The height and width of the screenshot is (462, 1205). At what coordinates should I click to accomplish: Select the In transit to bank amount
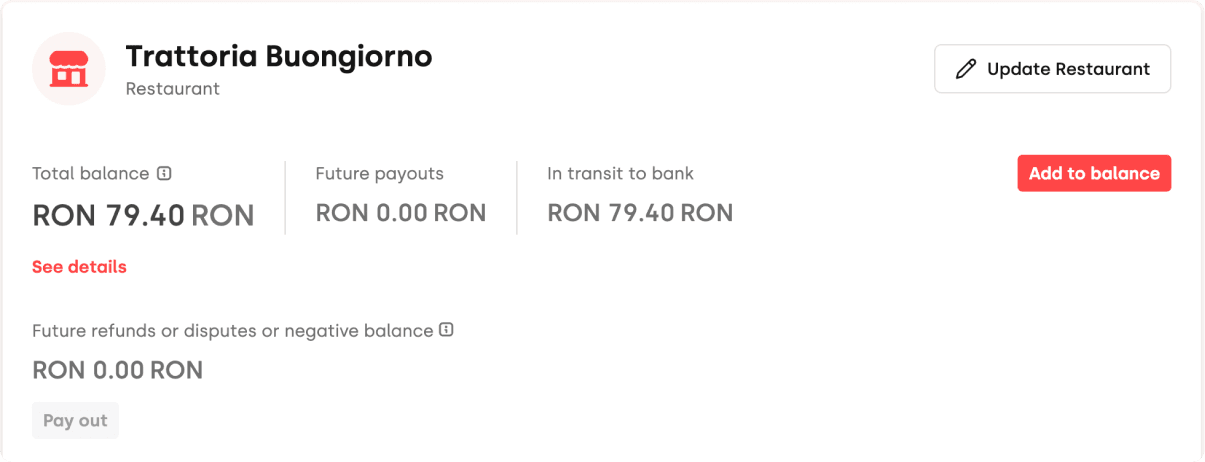(640, 213)
